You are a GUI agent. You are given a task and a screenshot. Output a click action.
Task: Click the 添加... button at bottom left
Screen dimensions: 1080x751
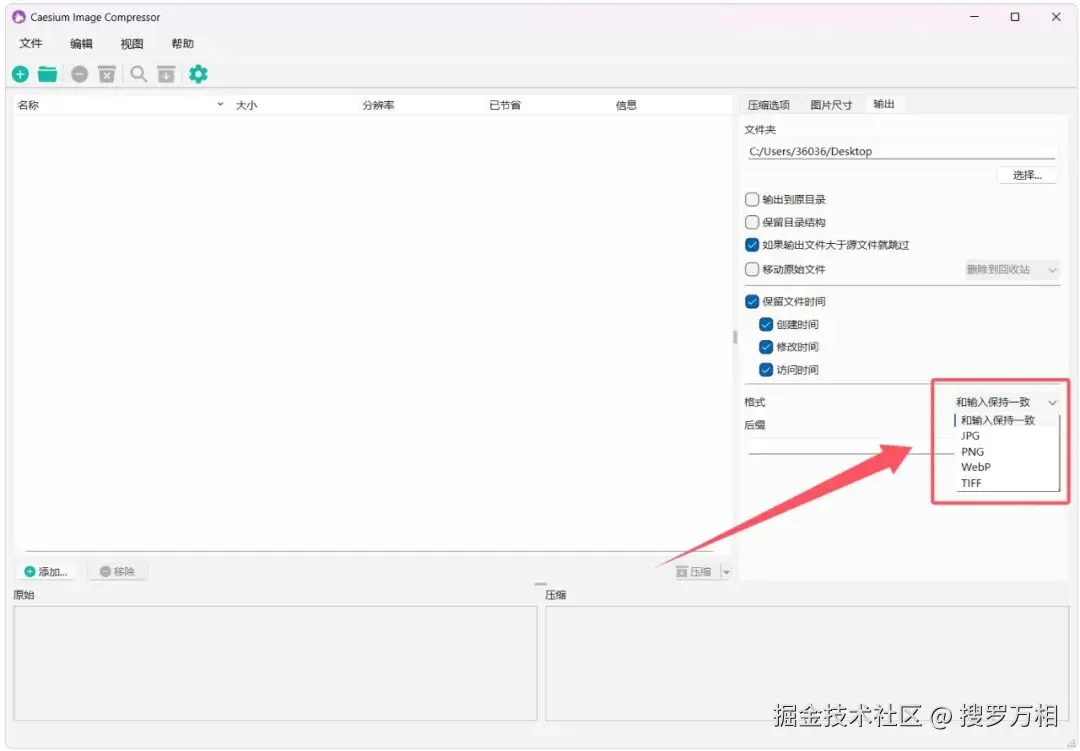[46, 571]
